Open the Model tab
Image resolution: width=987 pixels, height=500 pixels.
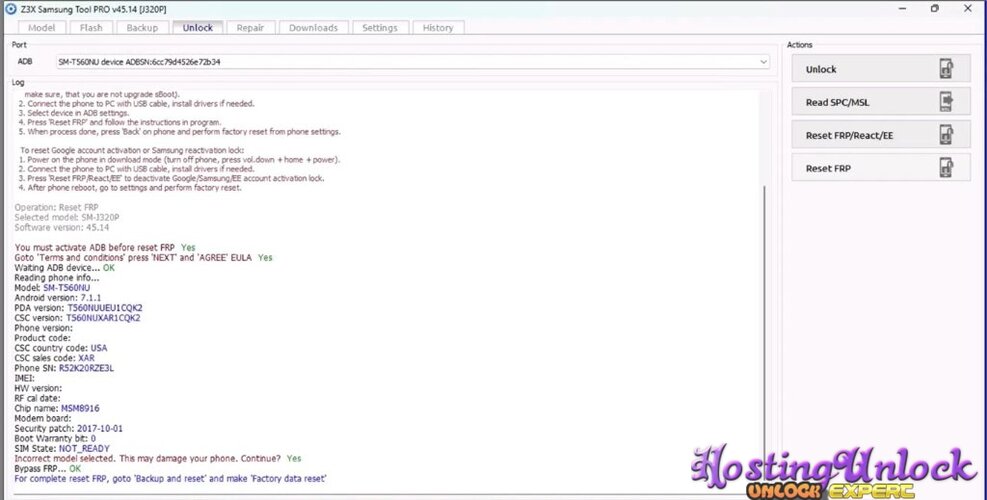42,28
